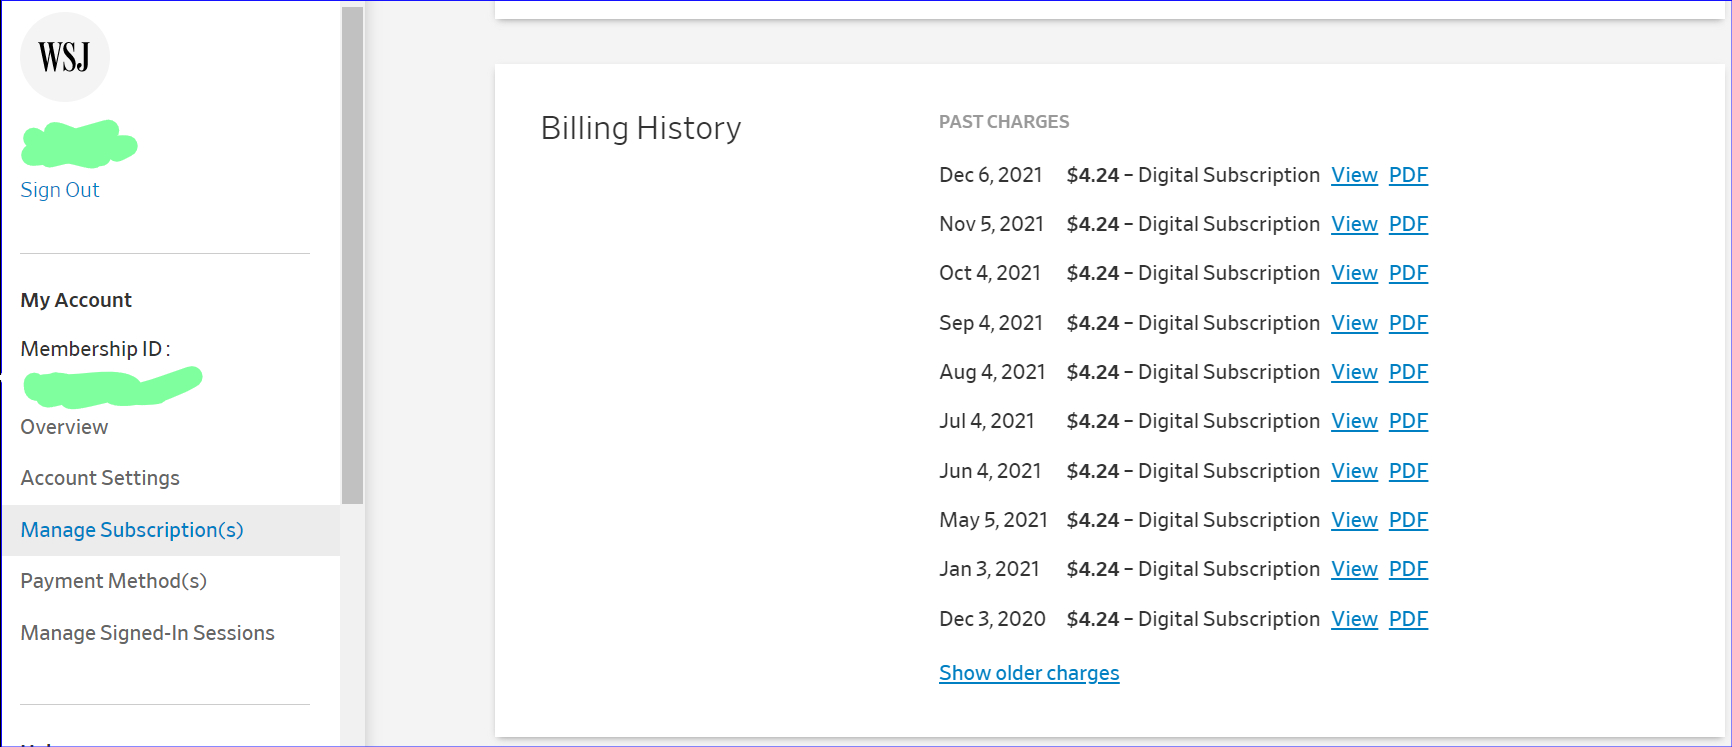
Task: View the May 5, 2021 charge
Action: click(1354, 520)
